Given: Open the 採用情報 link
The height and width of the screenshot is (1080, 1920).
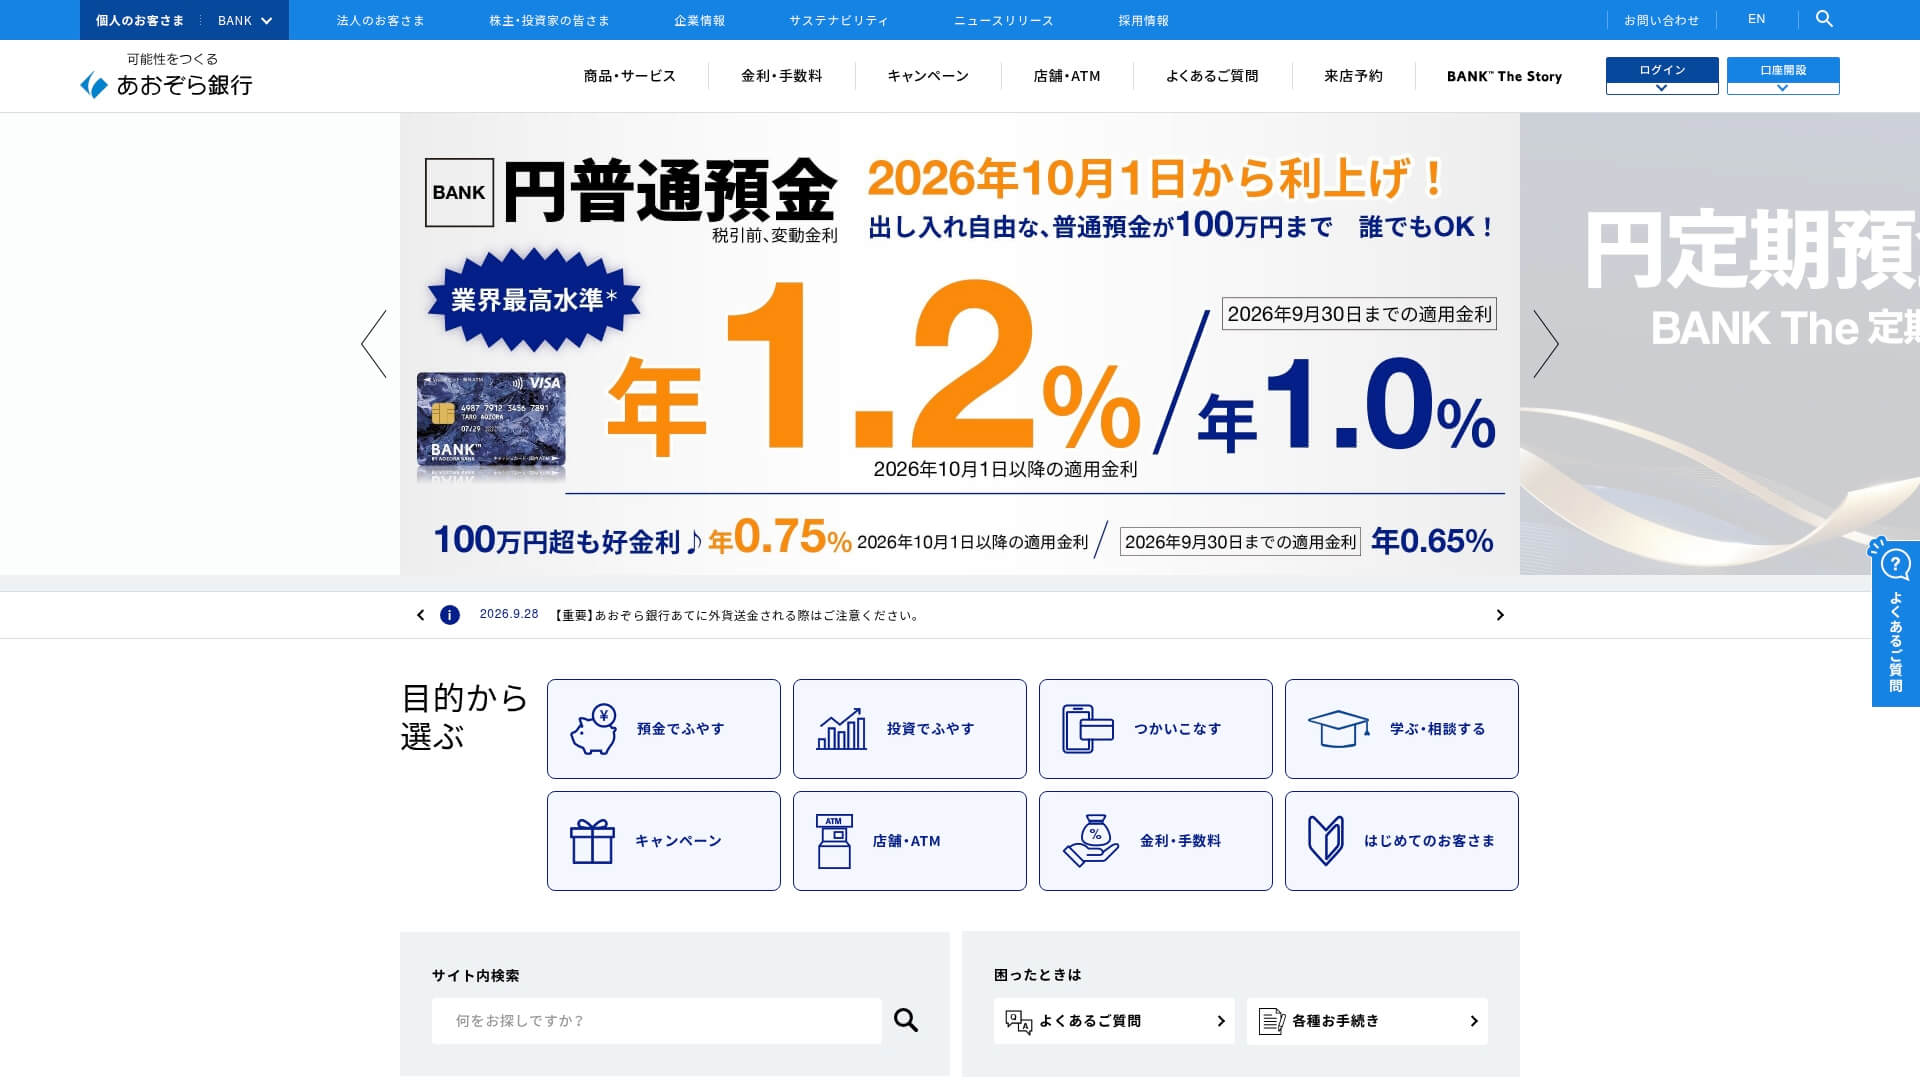Looking at the screenshot, I should coord(1144,20).
